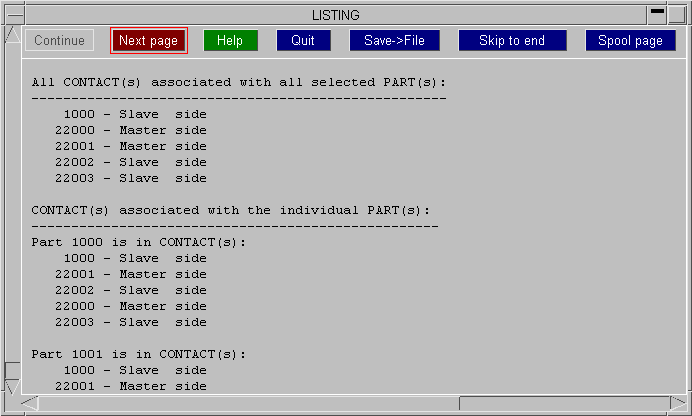Image resolution: width=692 pixels, height=416 pixels.
Task: Click the vertical scrollbar up arrow
Action: (12, 34)
